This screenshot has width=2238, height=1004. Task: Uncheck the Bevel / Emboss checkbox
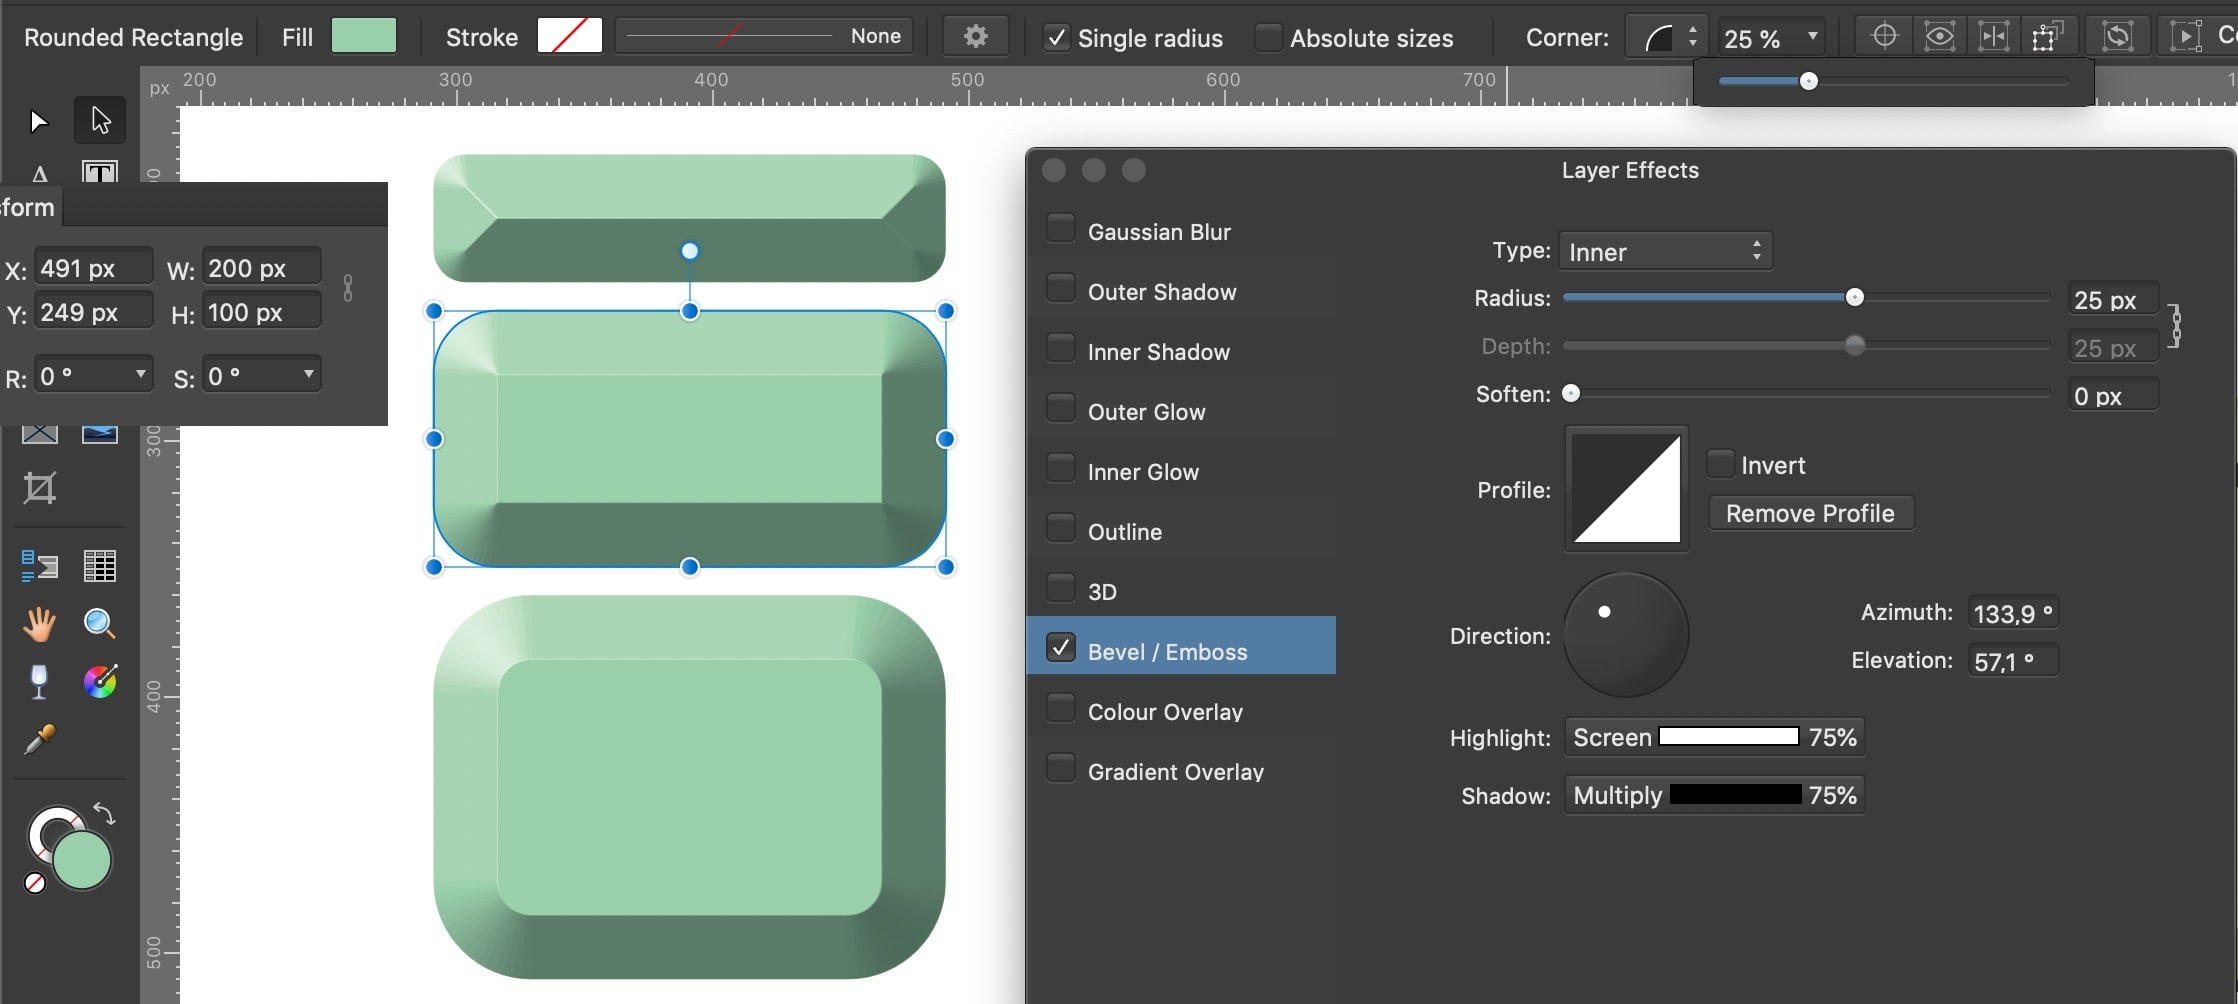pos(1060,648)
